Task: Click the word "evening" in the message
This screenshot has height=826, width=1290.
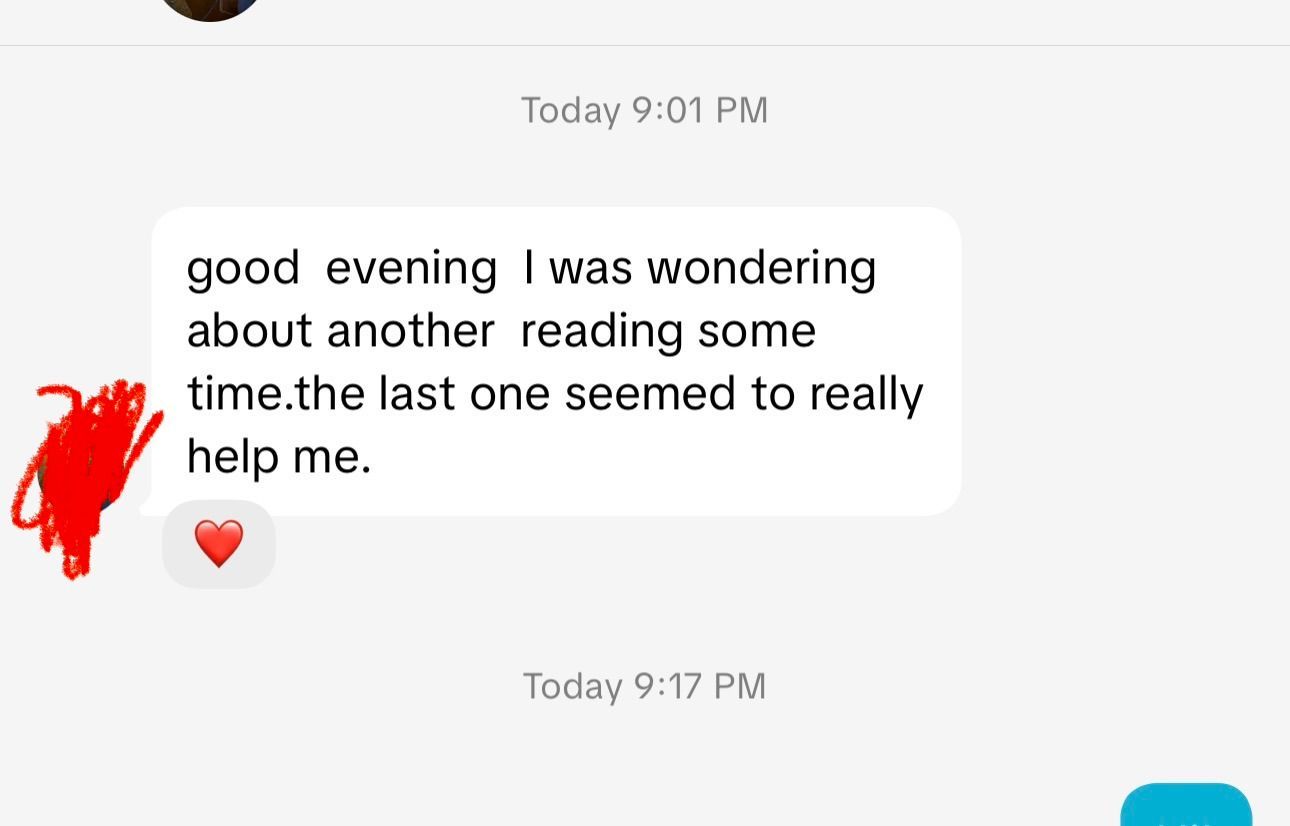Action: (x=411, y=268)
